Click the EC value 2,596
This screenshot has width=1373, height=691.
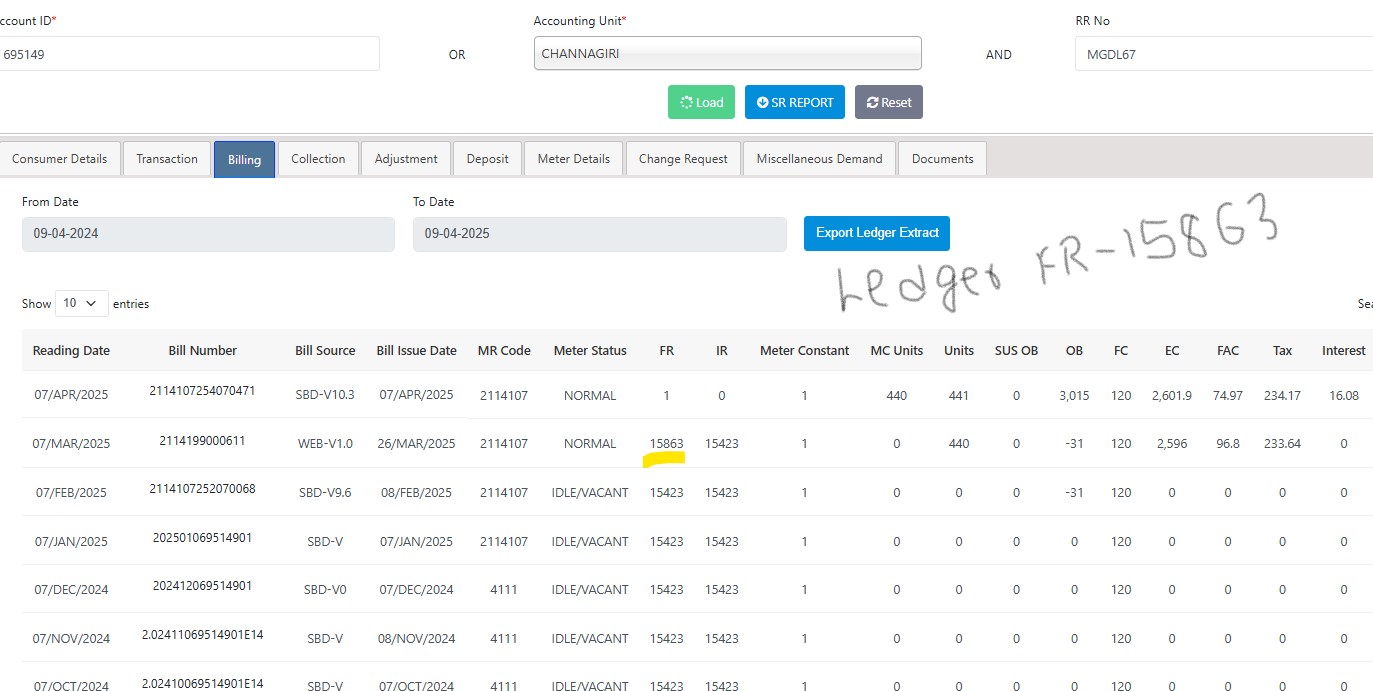click(x=1172, y=444)
